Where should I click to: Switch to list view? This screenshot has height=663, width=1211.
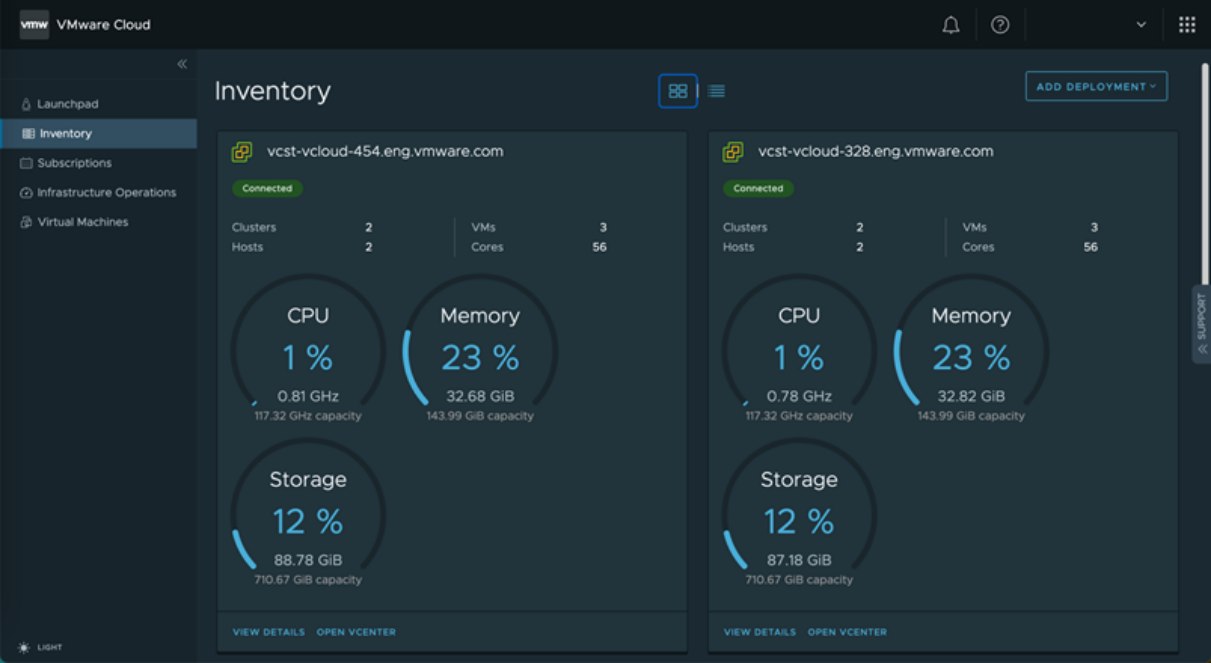tap(716, 91)
